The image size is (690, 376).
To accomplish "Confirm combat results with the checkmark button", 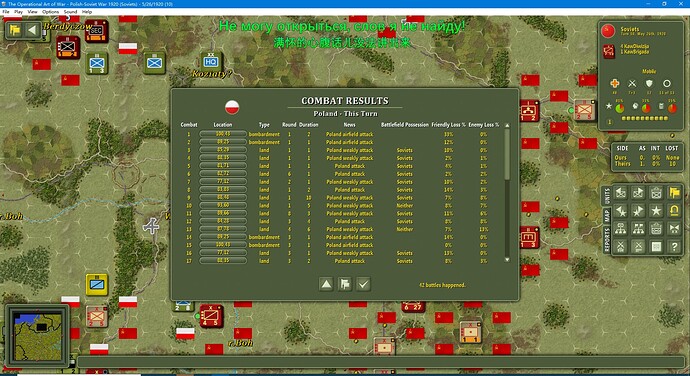I will (x=363, y=284).
